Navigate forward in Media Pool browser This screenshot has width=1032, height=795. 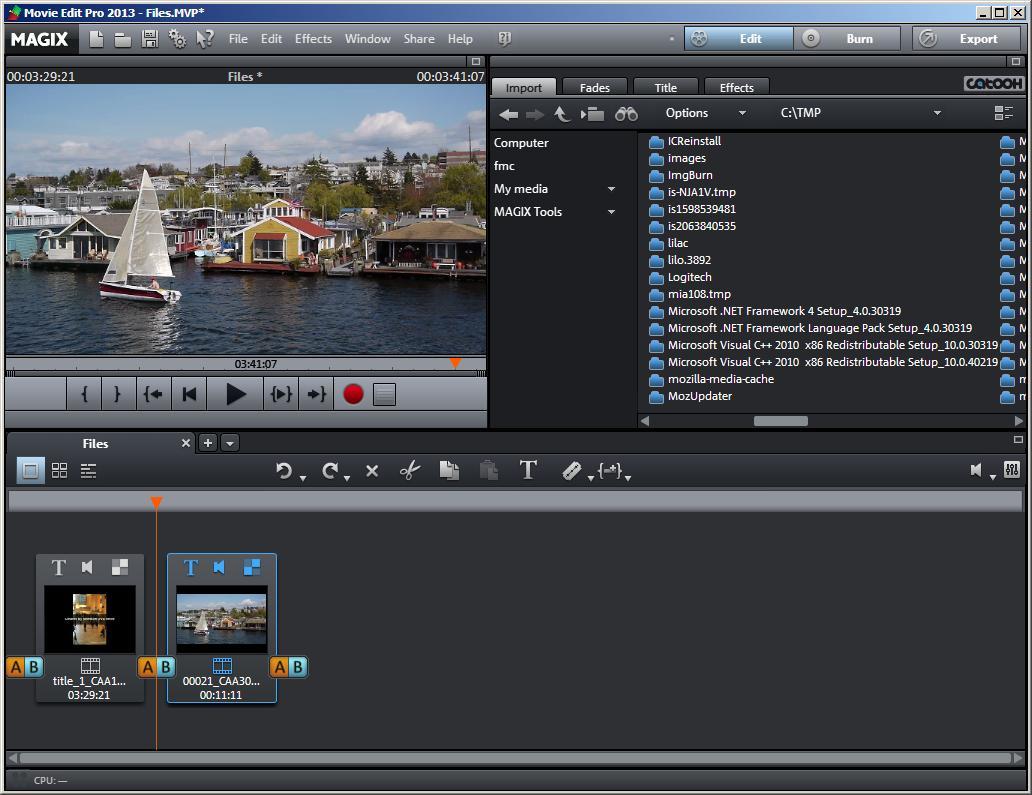(535, 115)
